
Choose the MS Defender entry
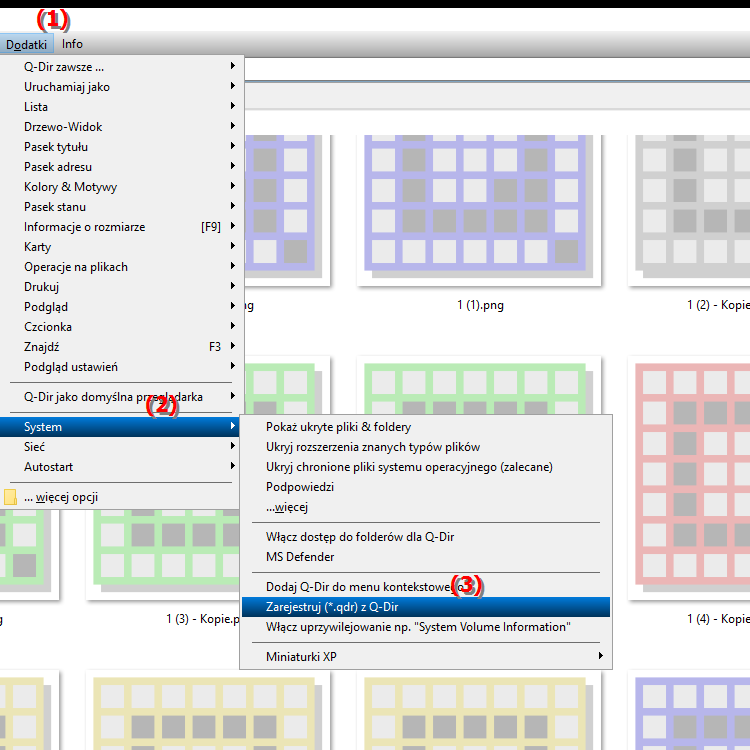click(426, 557)
